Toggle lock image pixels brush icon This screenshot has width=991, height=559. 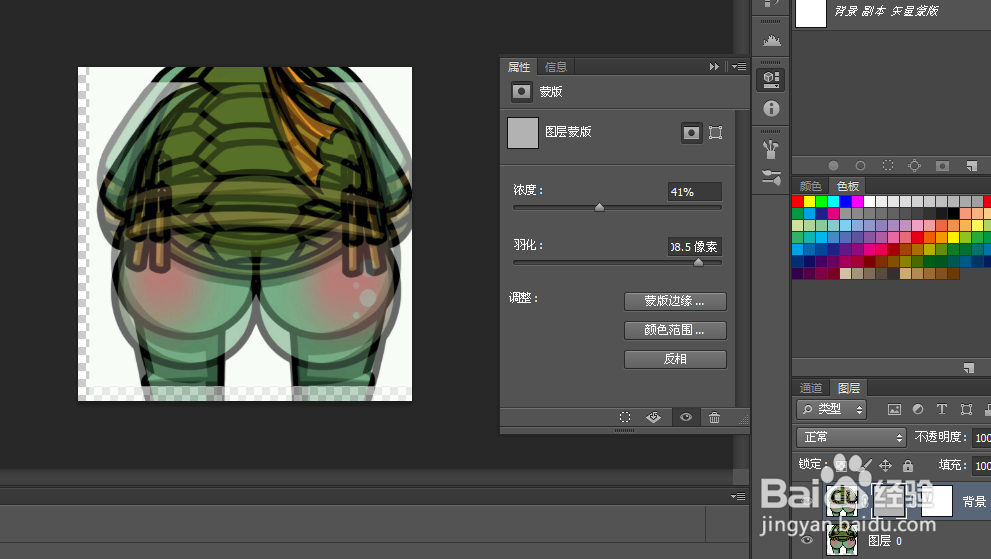tap(865, 465)
